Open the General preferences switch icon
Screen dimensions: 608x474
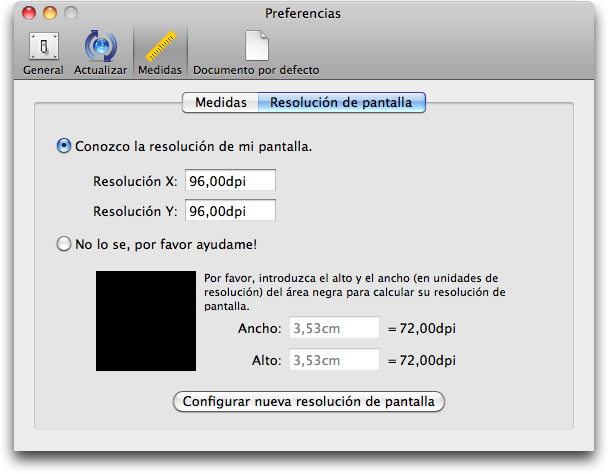click(43, 46)
